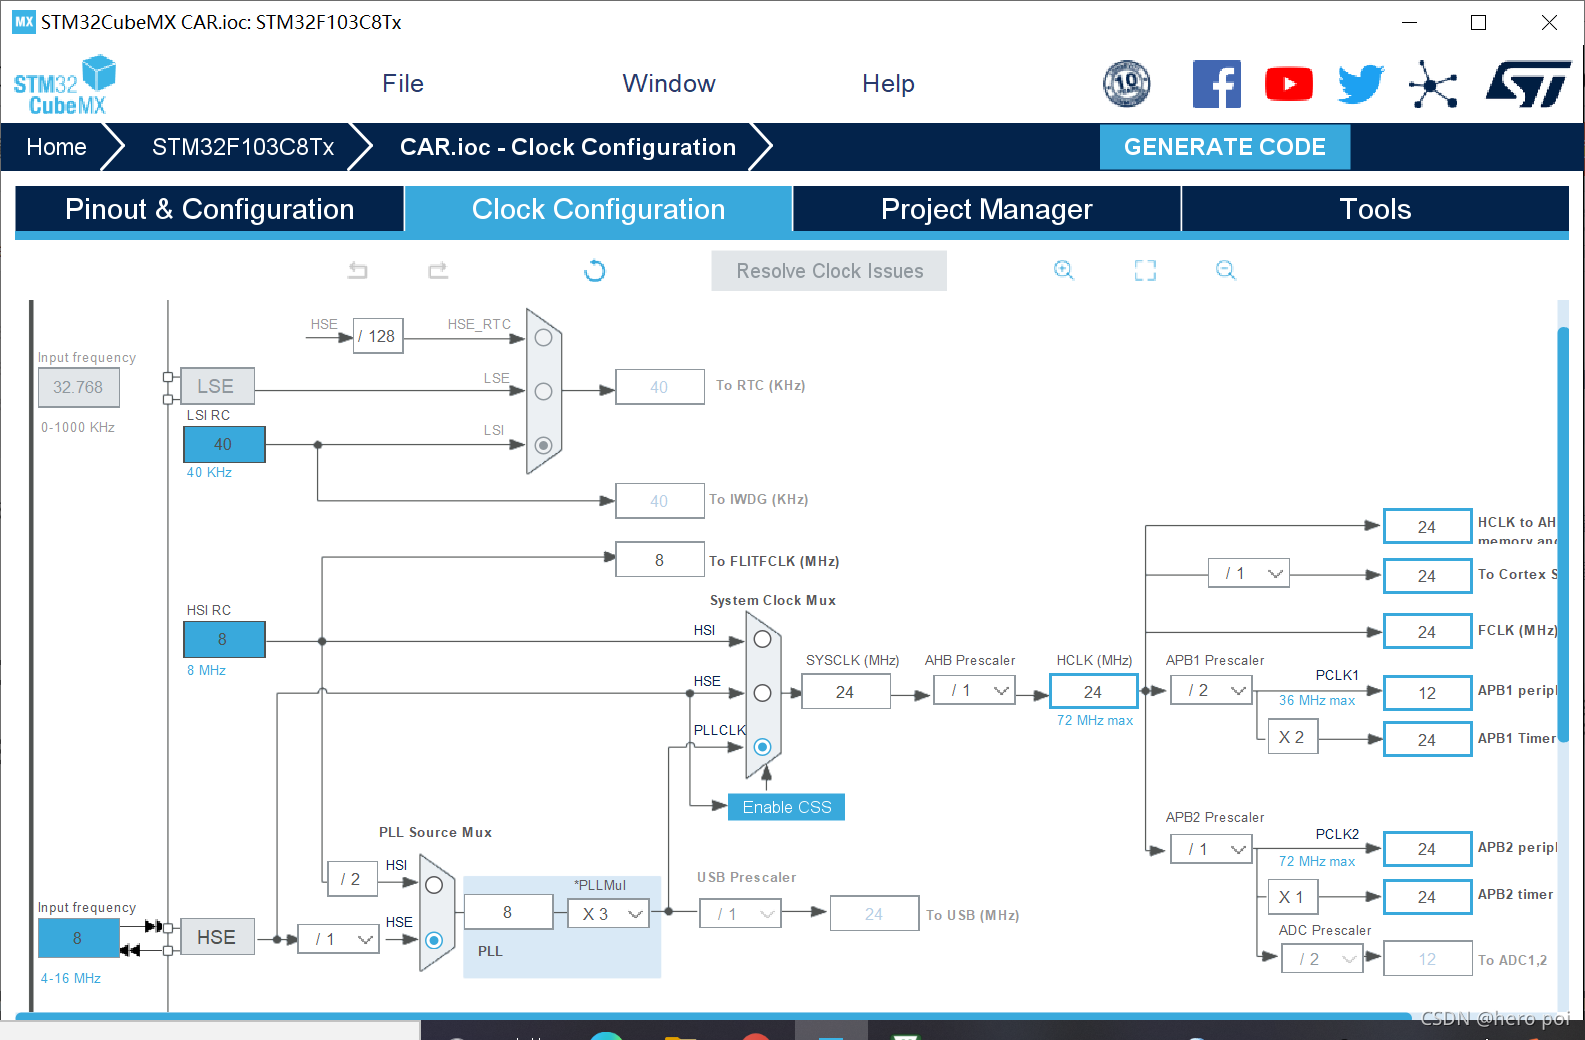Click CAR.ioc - Clock Configuration breadcrumb
The height and width of the screenshot is (1040, 1585).
click(568, 147)
